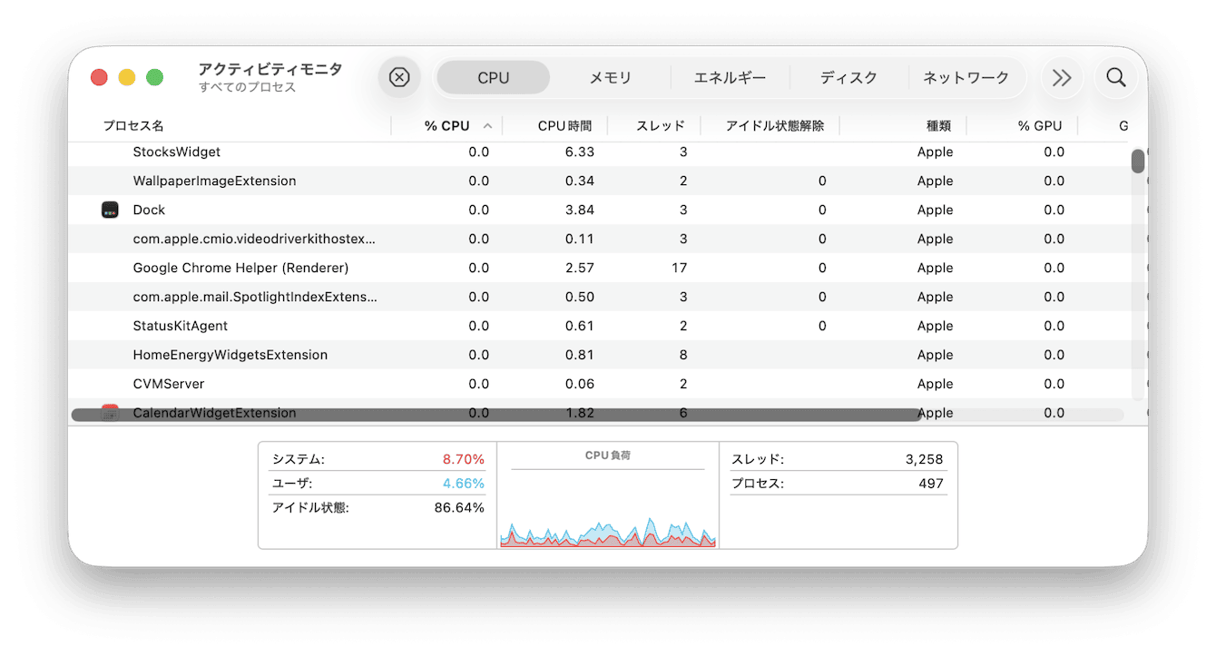Click the horizontal scrollbar thumb
Image resolution: width=1216 pixels, height=656 pixels.
coord(496,415)
